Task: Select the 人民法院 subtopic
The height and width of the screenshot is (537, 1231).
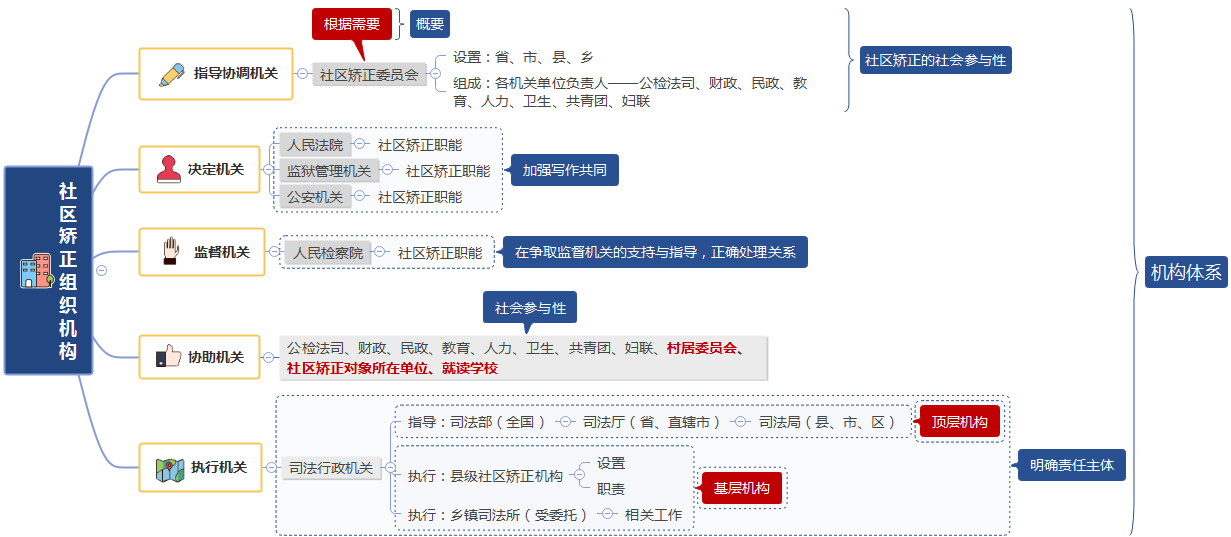Action: coord(315,145)
